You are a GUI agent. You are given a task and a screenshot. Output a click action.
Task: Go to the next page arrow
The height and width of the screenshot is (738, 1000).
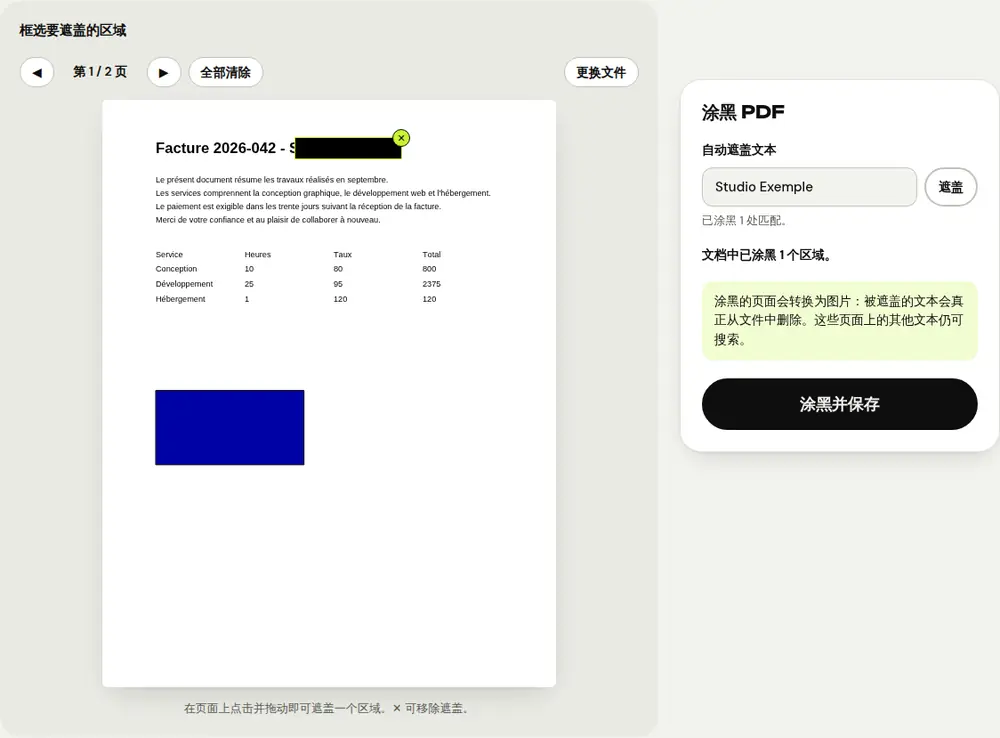point(164,72)
